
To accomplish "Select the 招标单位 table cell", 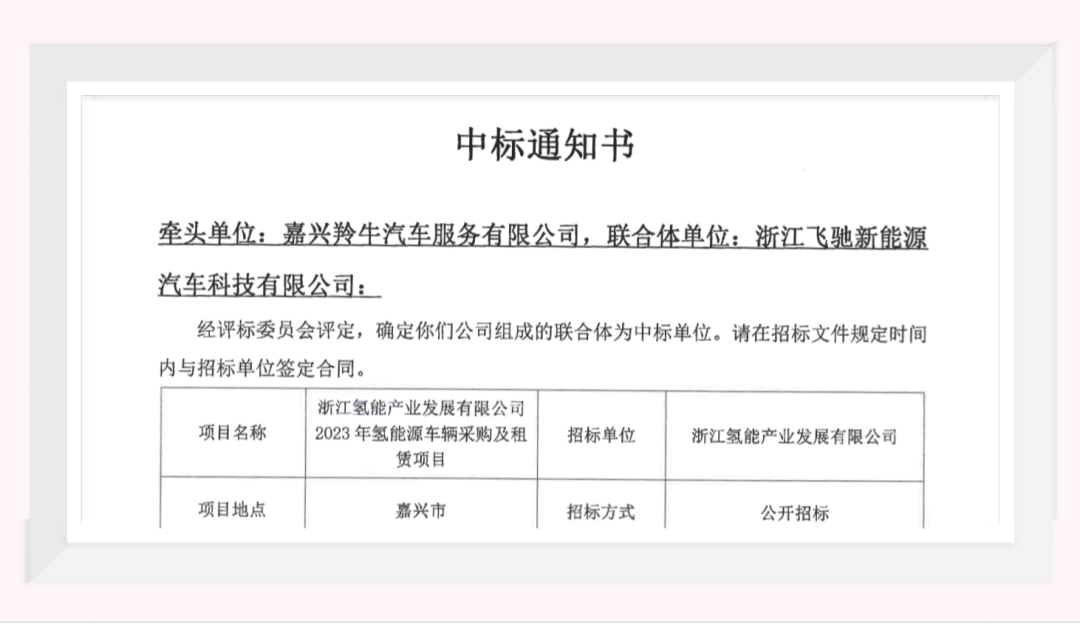I will [601, 435].
